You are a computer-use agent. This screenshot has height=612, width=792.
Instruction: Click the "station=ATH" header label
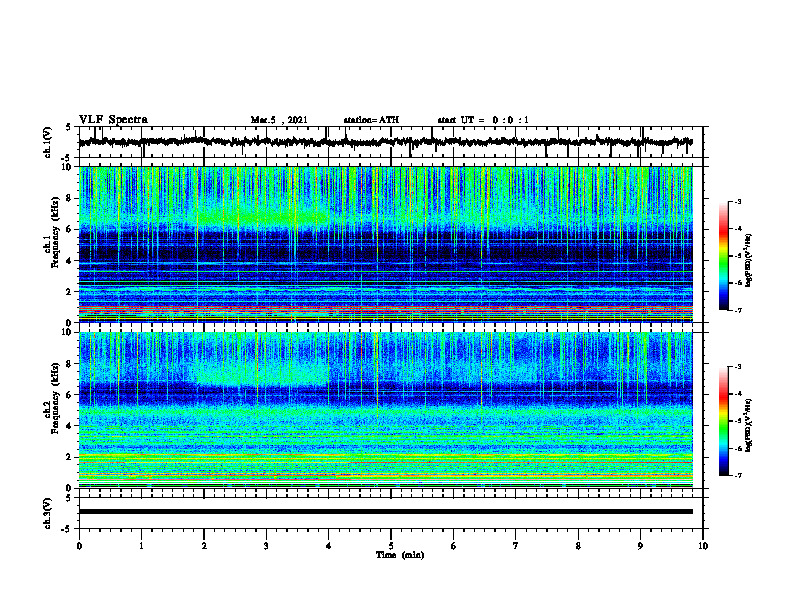coord(371,120)
